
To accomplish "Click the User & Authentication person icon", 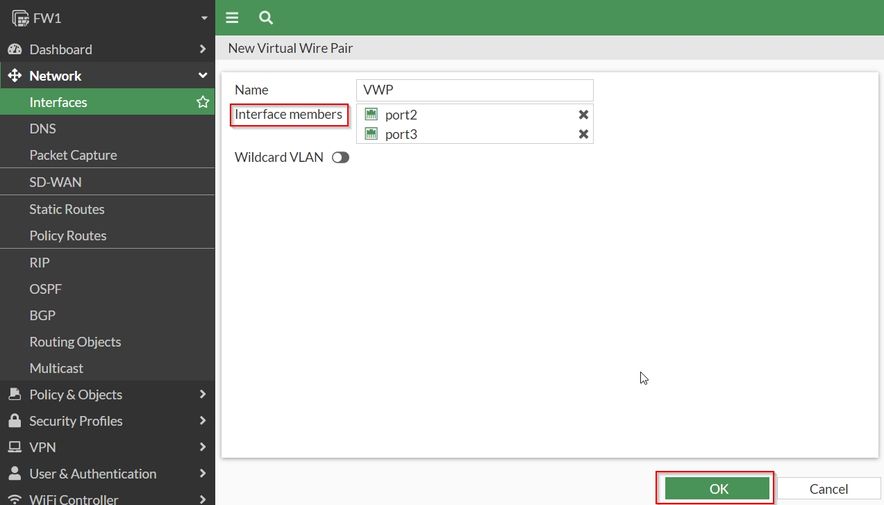I will 15,473.
